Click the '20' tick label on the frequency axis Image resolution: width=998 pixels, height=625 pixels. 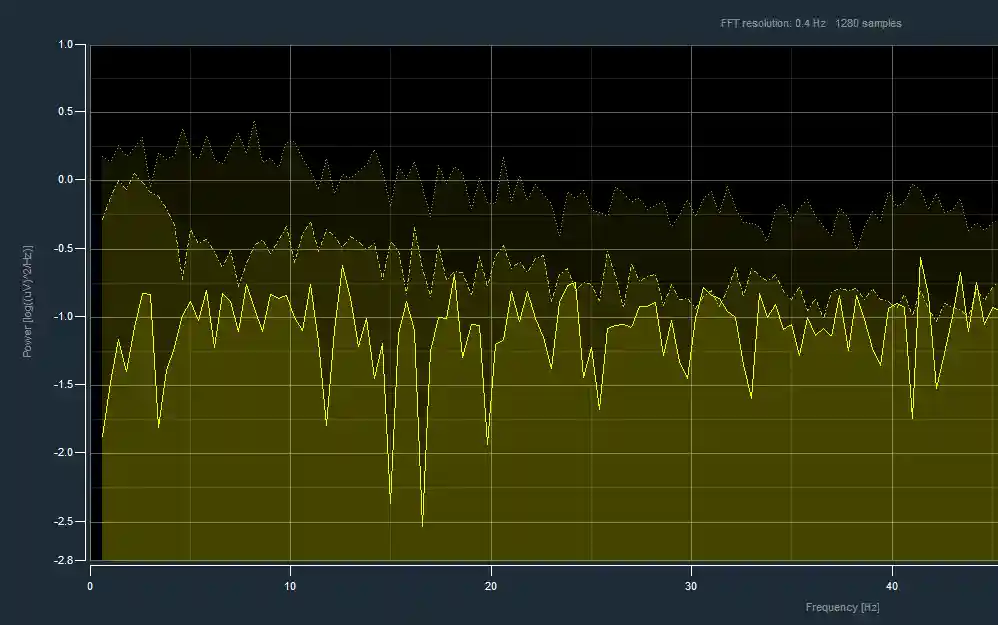(x=491, y=586)
